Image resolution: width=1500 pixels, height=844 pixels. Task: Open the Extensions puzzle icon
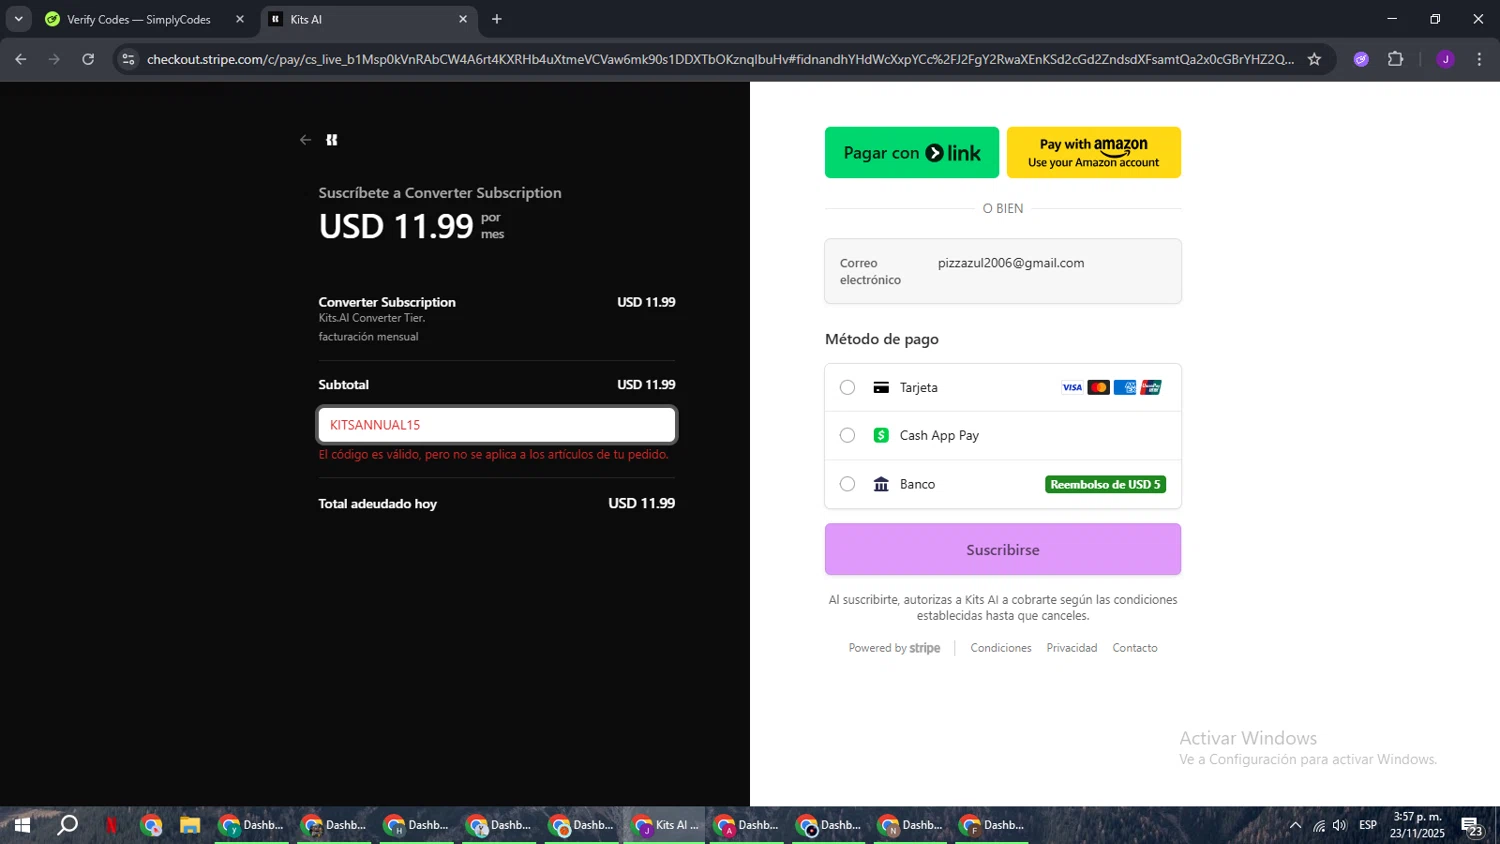coord(1396,59)
